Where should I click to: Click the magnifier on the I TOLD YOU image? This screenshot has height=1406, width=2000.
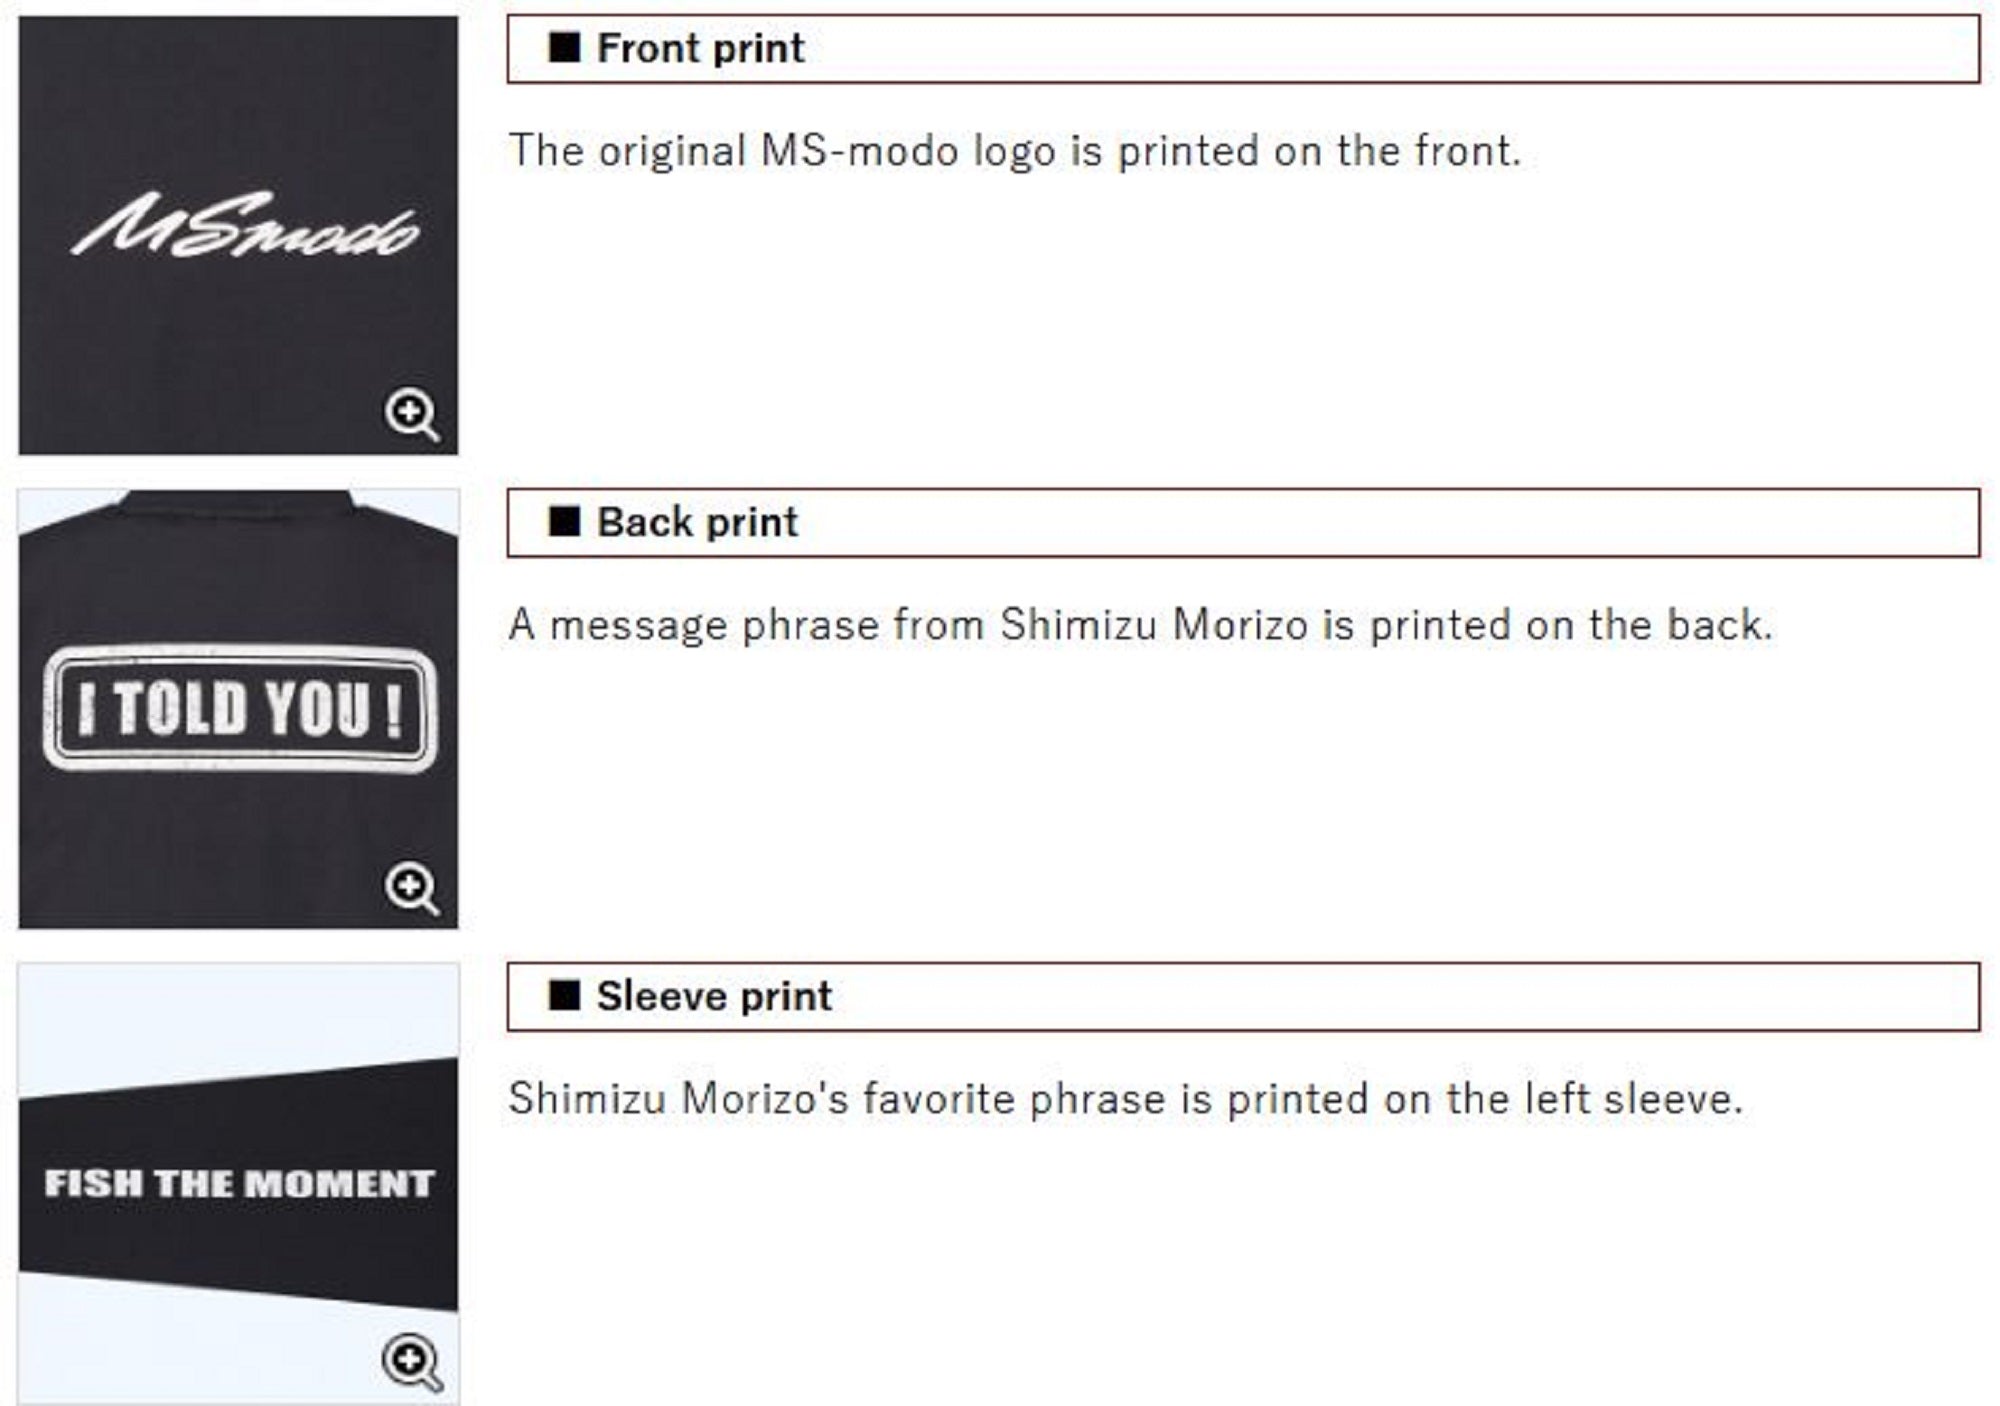412,888
